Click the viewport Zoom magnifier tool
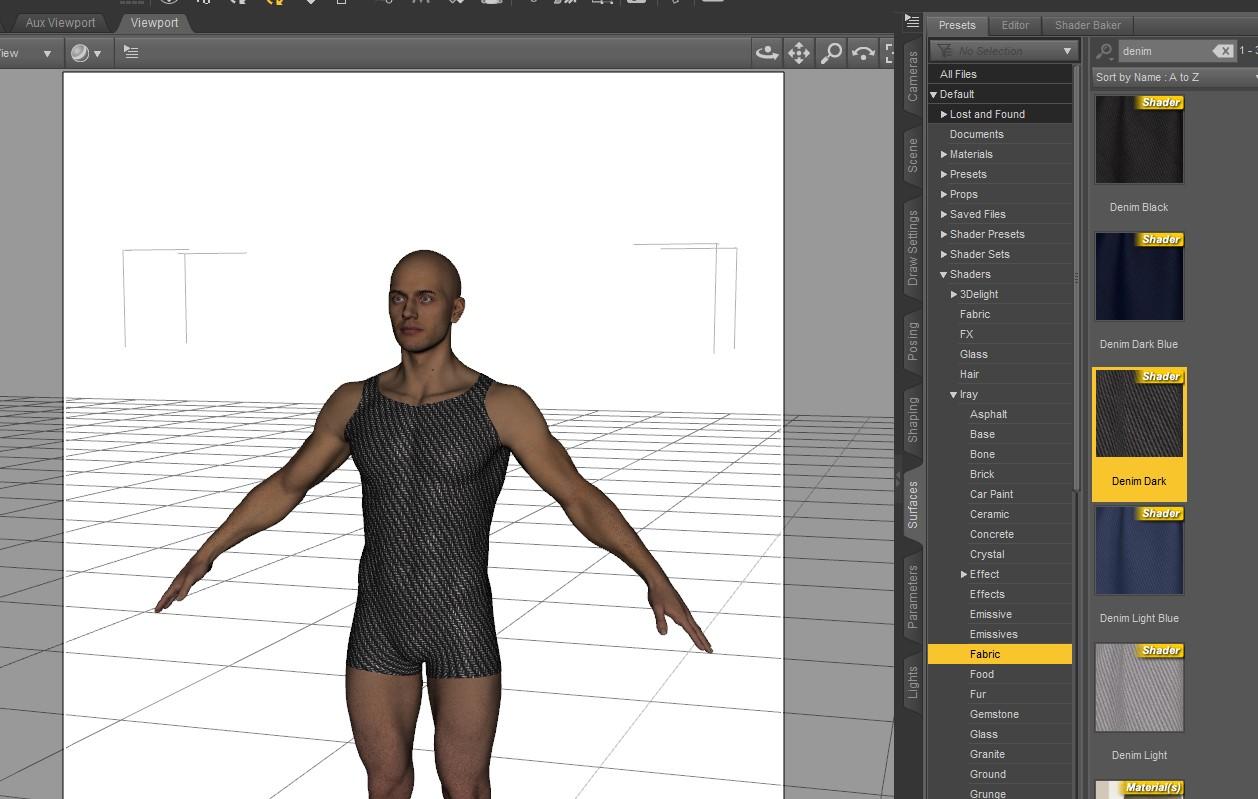Screen dimensions: 1258x799 click(x=831, y=53)
